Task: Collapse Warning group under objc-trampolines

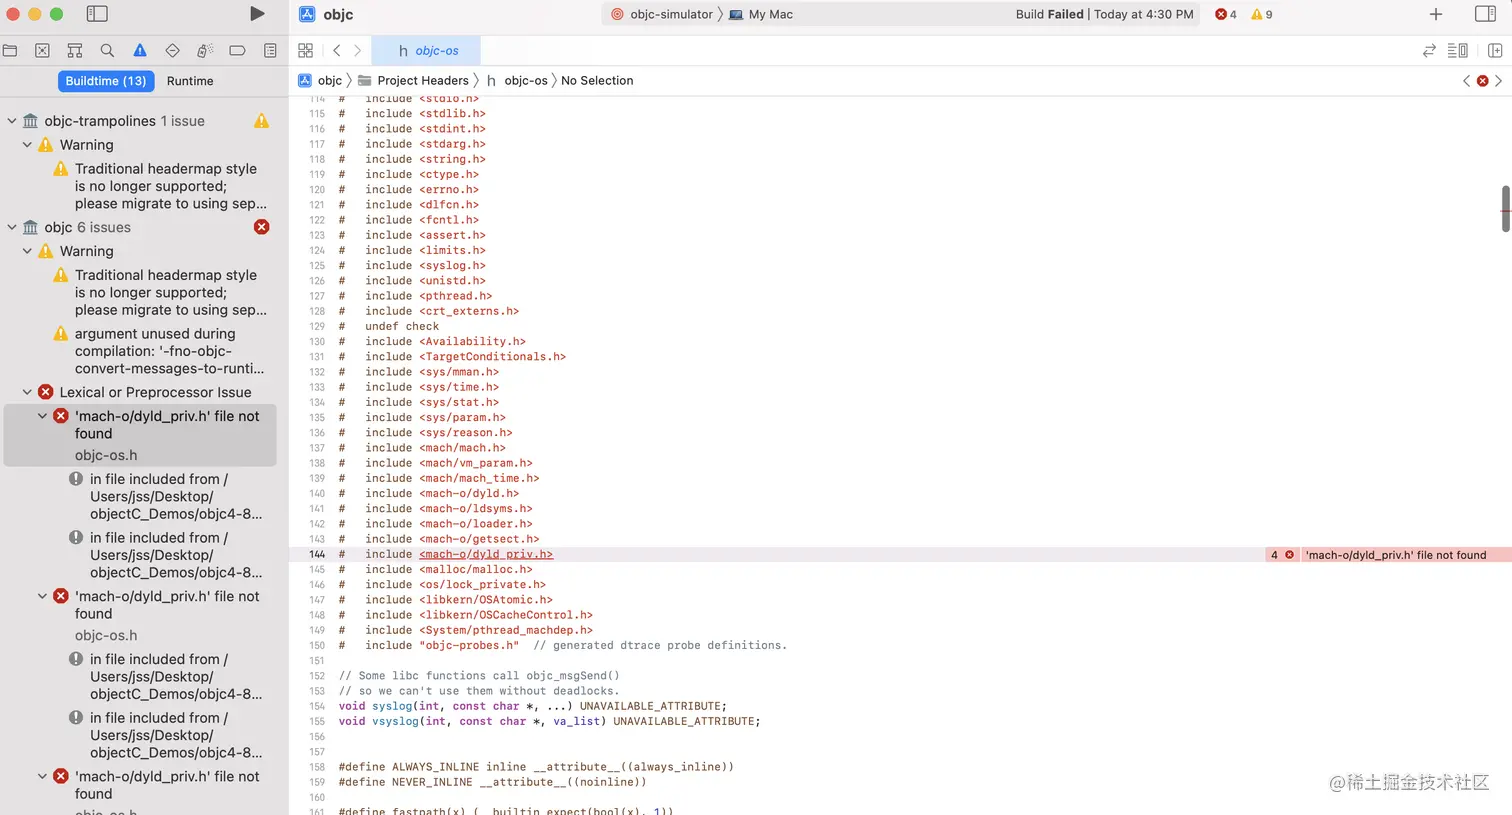Action: click(27, 145)
